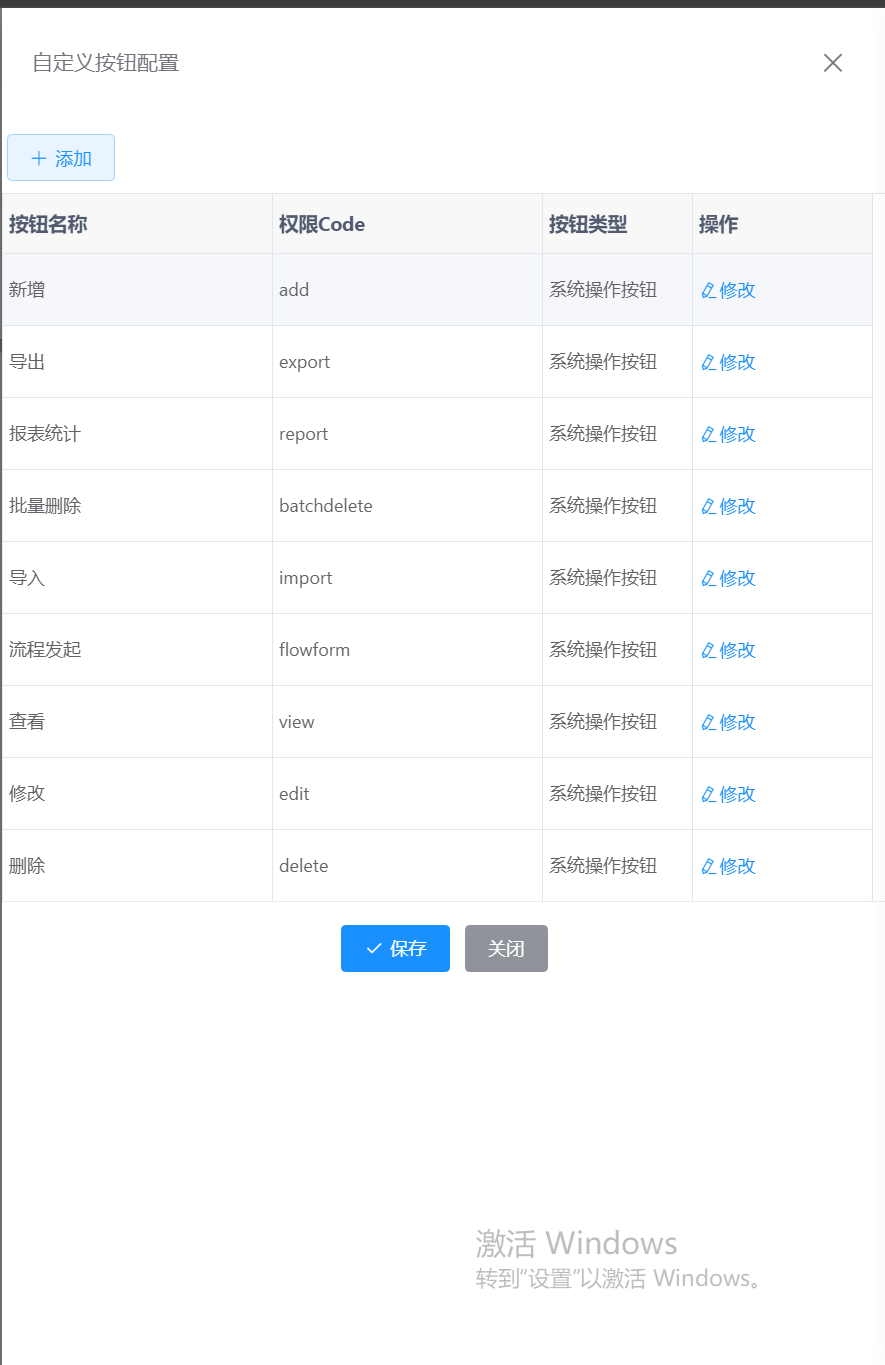Screen dimensions: 885x1365
Task: Open 修改 link for the 查看 row
Action: (x=737, y=722)
